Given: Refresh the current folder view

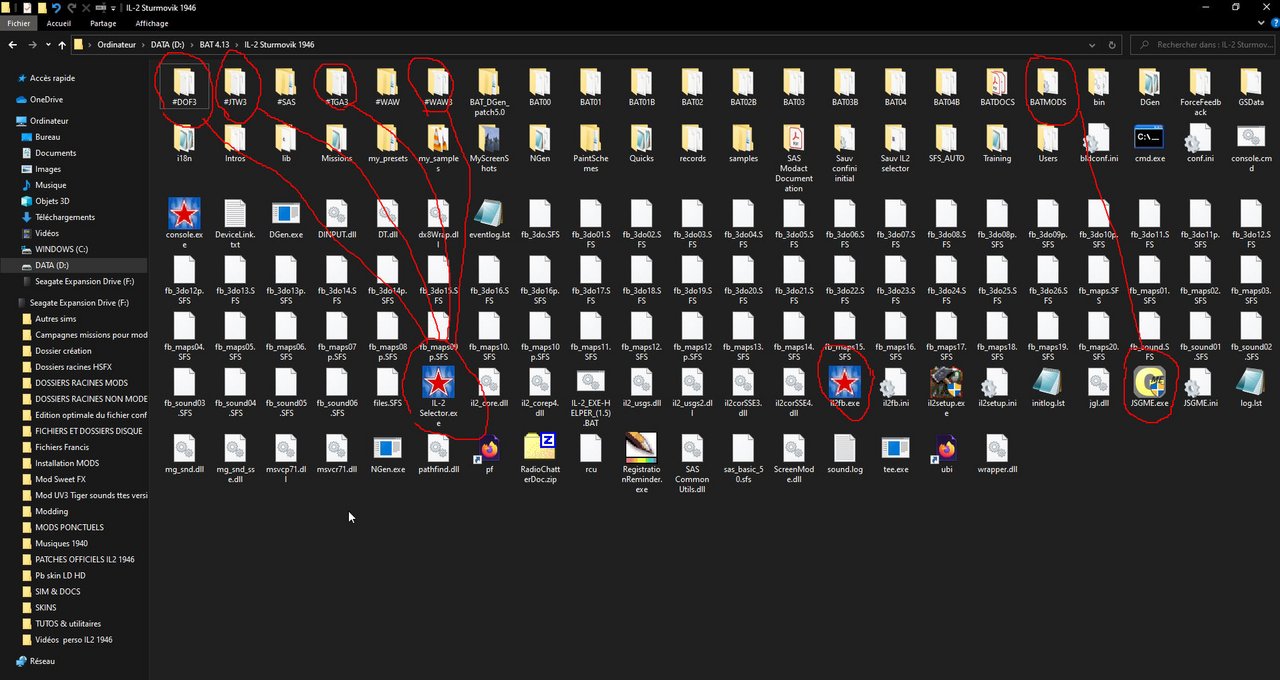Looking at the screenshot, I should (1112, 45).
